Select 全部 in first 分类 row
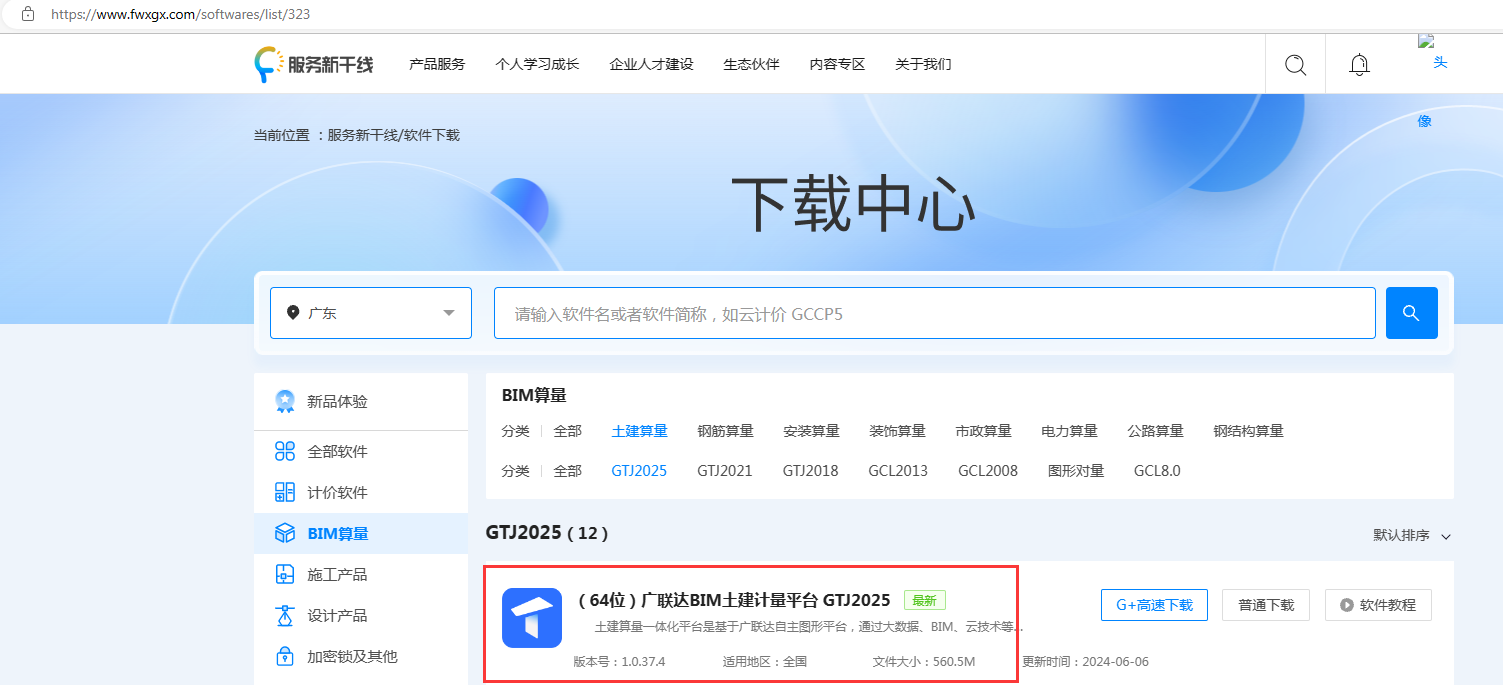 (567, 431)
